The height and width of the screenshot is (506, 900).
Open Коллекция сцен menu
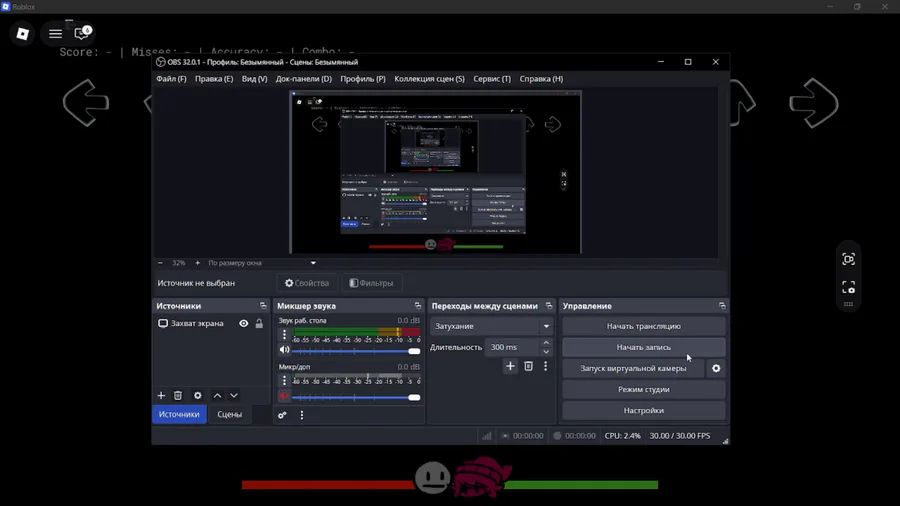tap(429, 79)
